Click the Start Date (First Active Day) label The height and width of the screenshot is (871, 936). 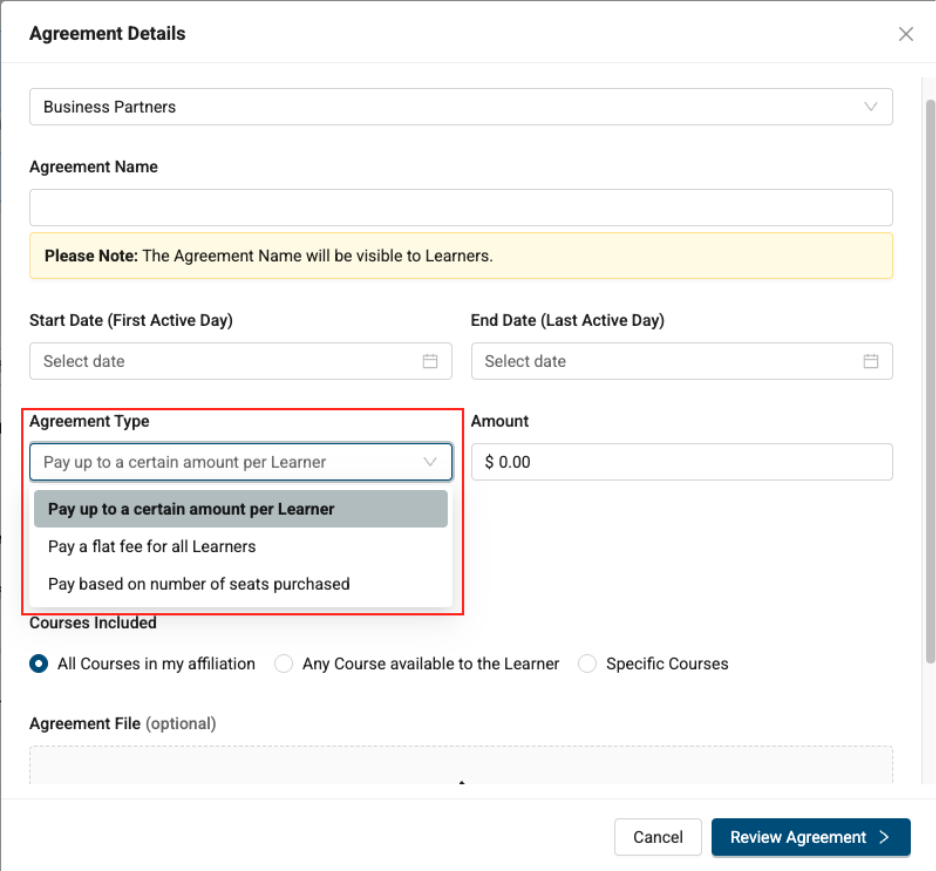131,321
